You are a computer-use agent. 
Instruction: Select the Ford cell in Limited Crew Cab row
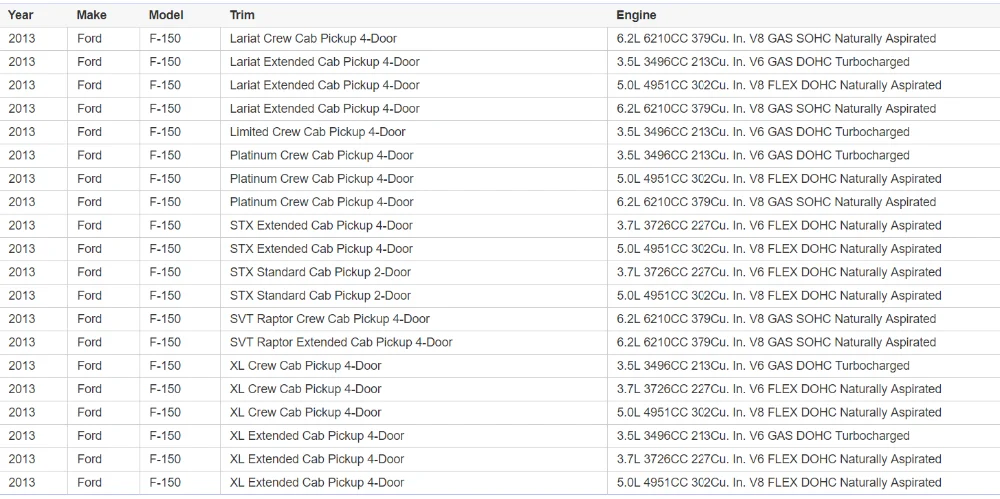[x=89, y=132]
